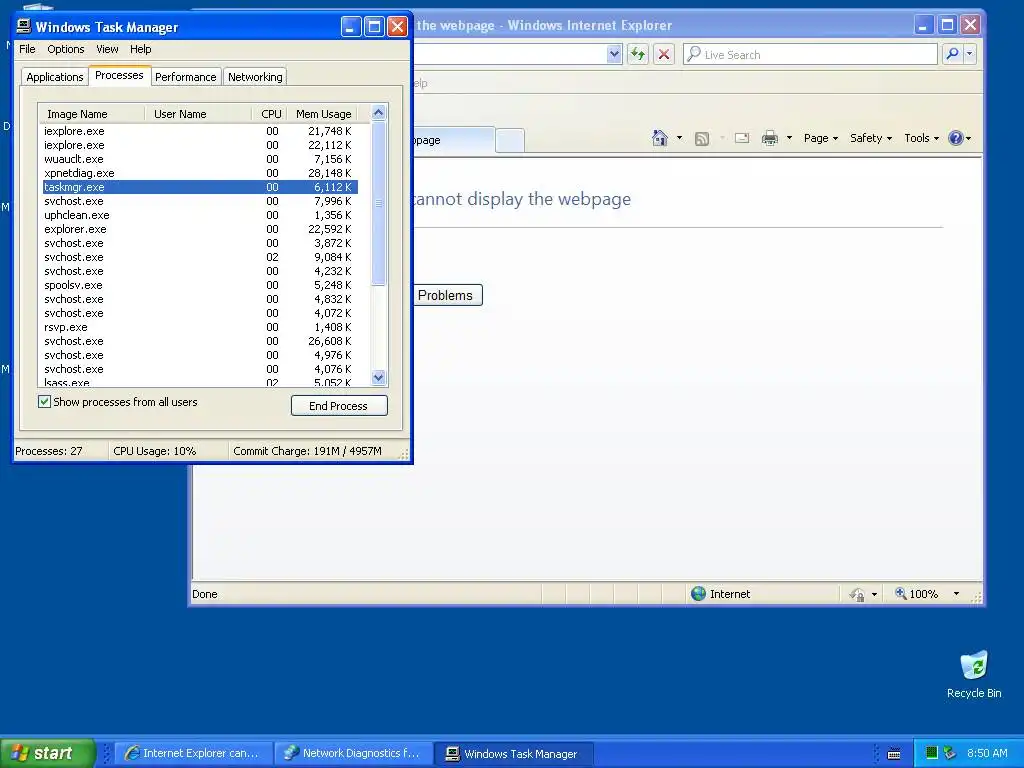Click Windows Task Manager taskbar button
The height and width of the screenshot is (768, 1024).
(513, 753)
